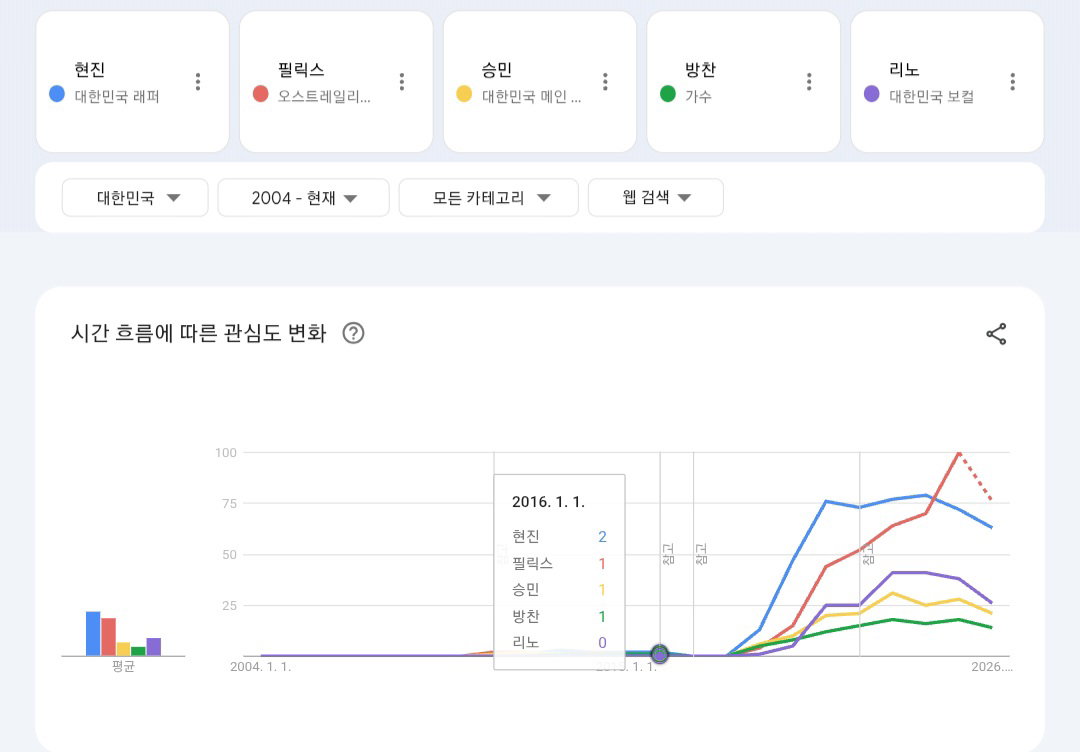Click the 리노 search term title
The width and height of the screenshot is (1080, 752).
coord(904,70)
